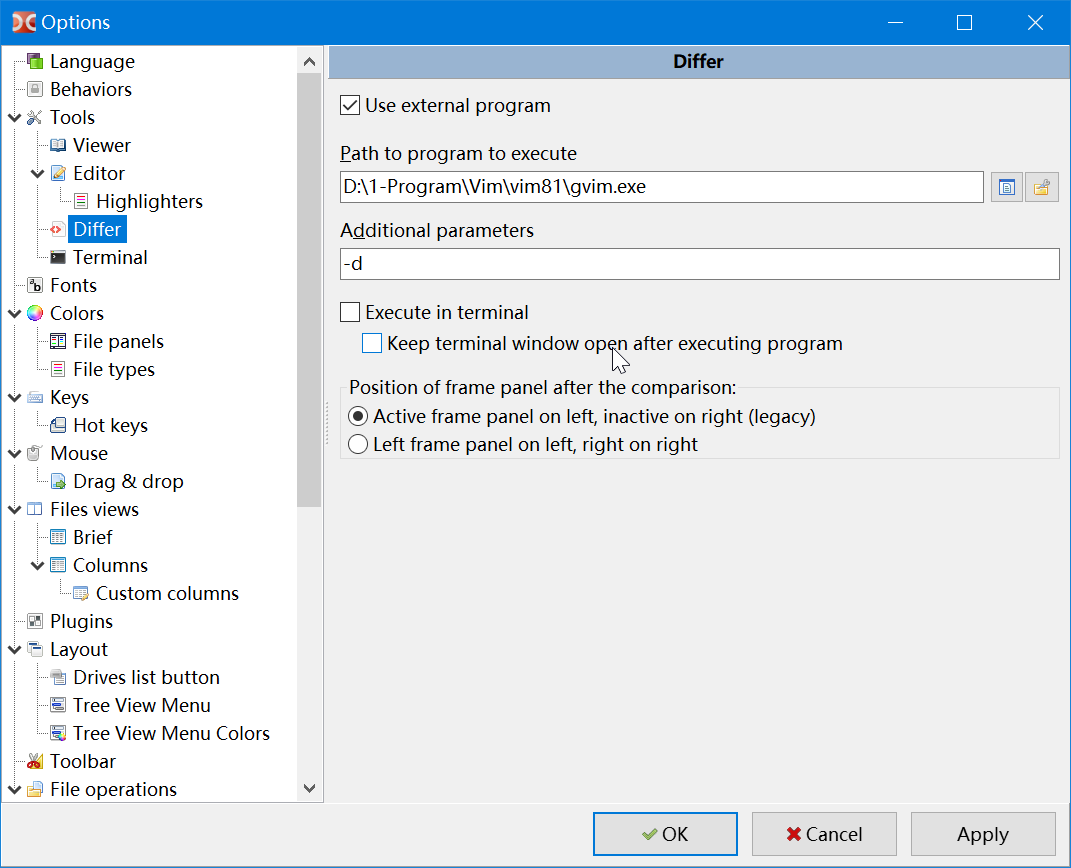Uncheck the Use external program checkbox
1071x868 pixels.
pyautogui.click(x=350, y=105)
